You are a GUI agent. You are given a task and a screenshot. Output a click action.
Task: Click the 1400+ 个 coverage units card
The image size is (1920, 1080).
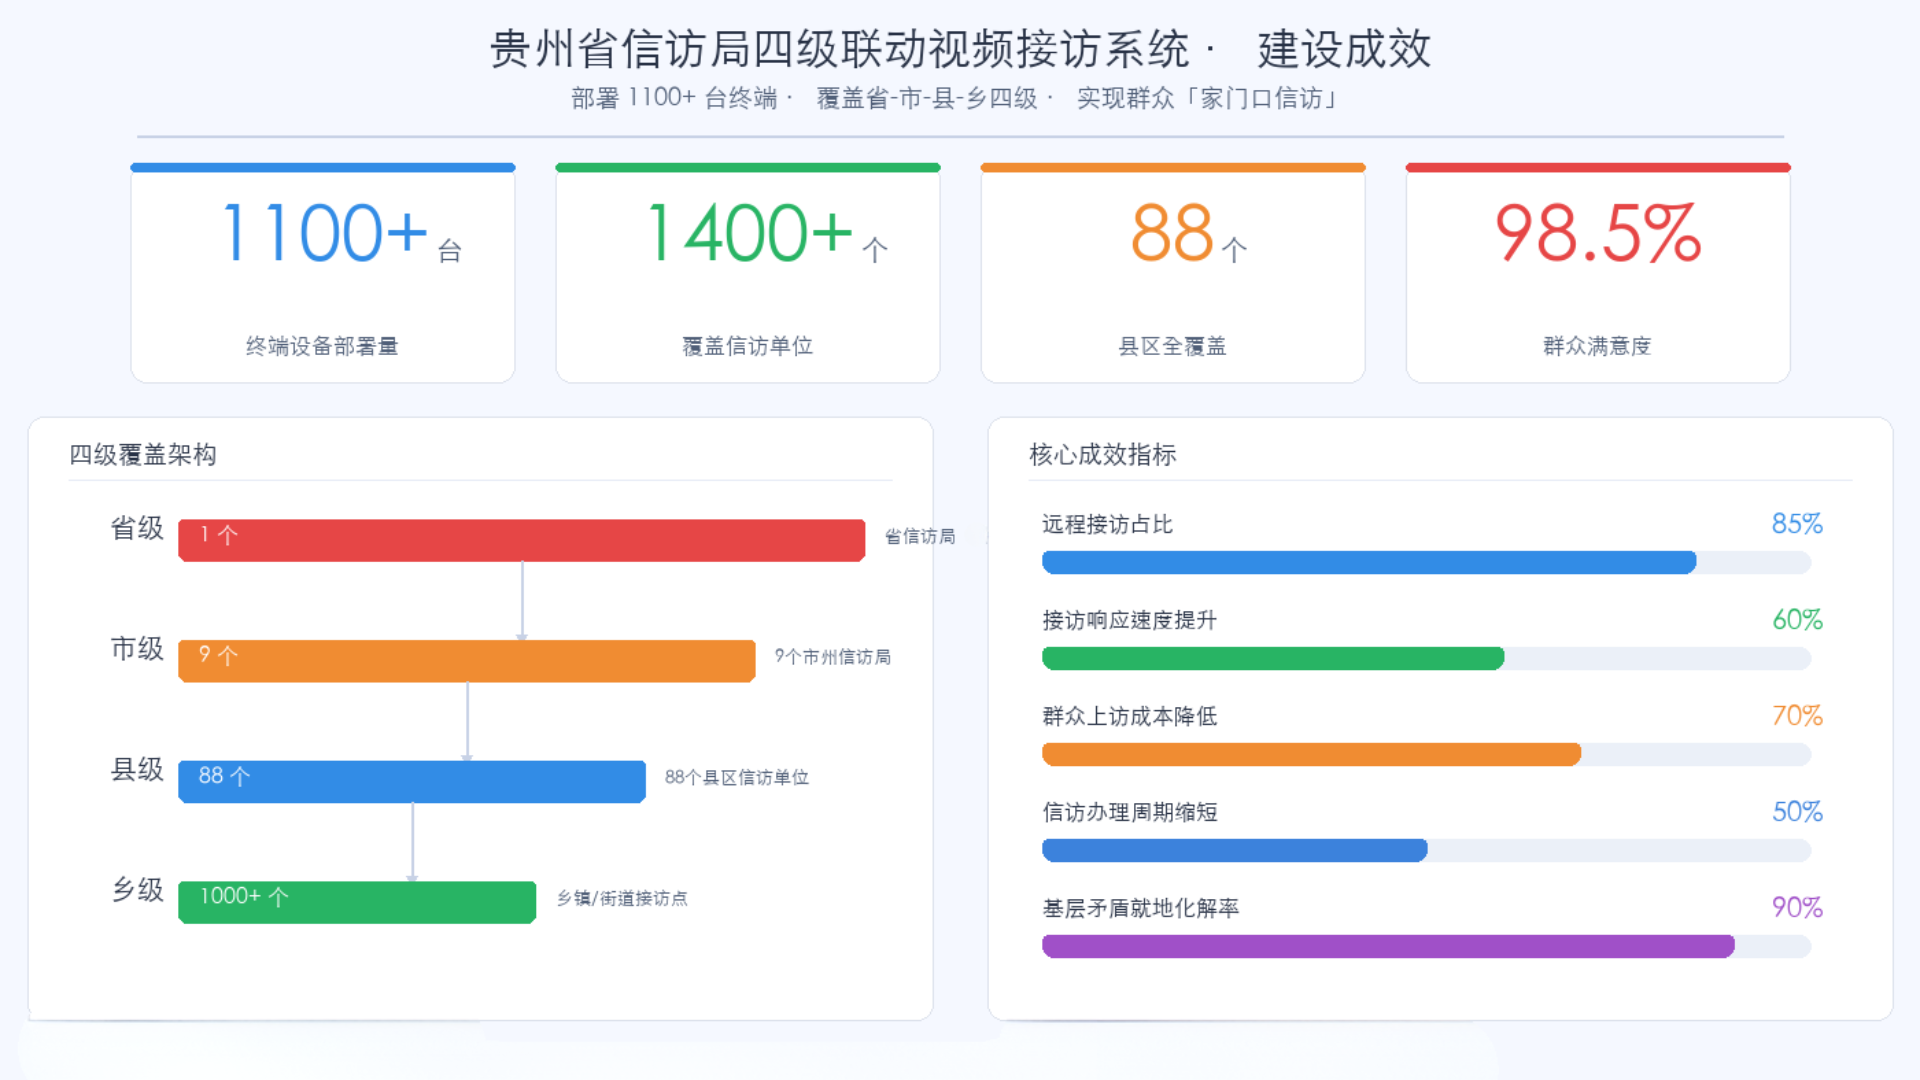[x=748, y=273]
